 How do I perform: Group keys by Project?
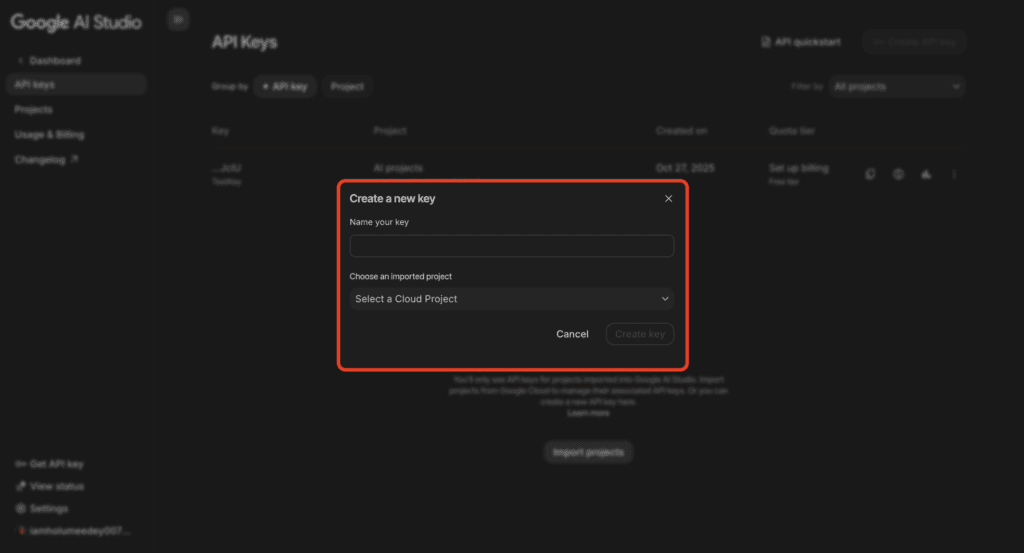(347, 87)
